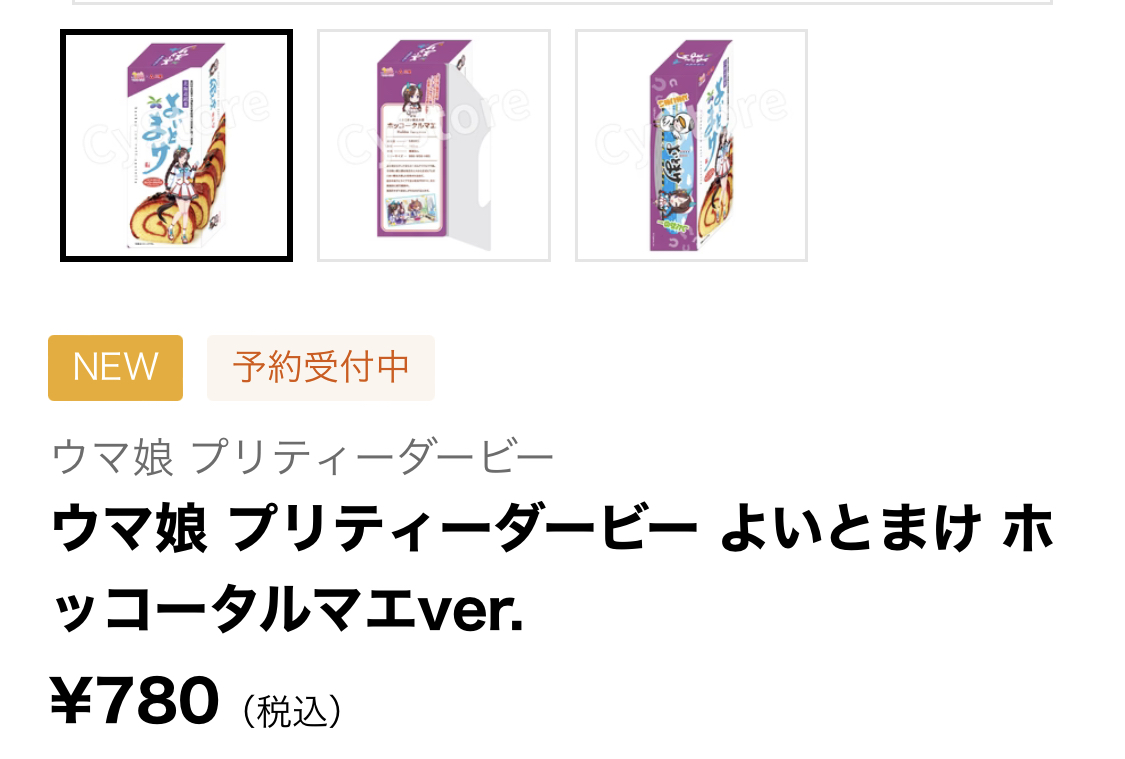The height and width of the screenshot is (759, 1125).
Task: Click the bold product title starting with ウマ娘
Action: pos(552,569)
